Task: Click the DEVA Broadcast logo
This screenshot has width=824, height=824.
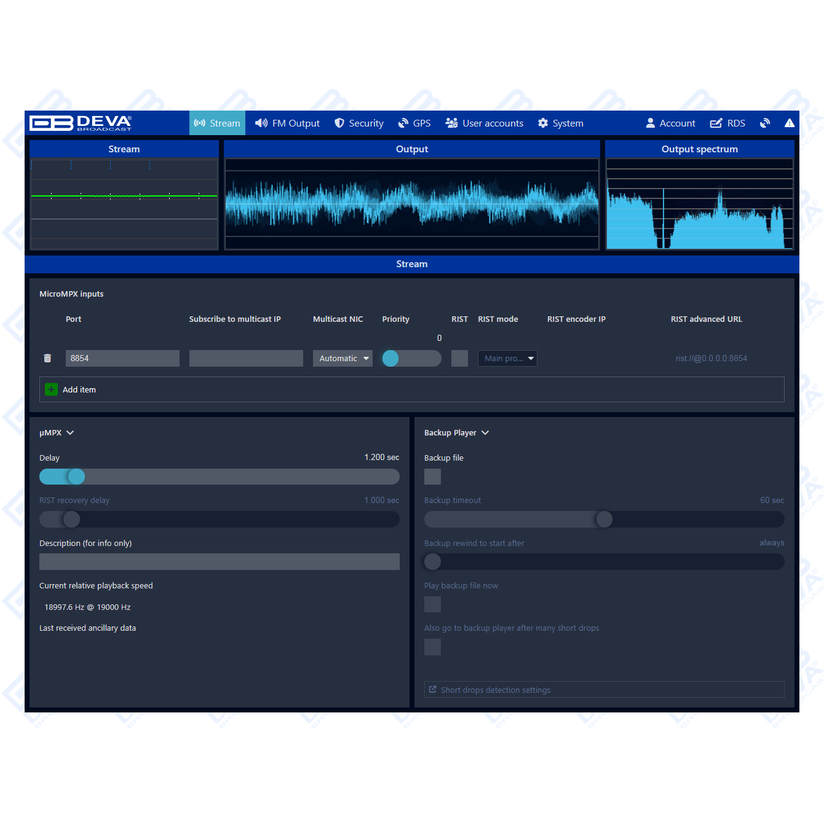Action: (80, 123)
